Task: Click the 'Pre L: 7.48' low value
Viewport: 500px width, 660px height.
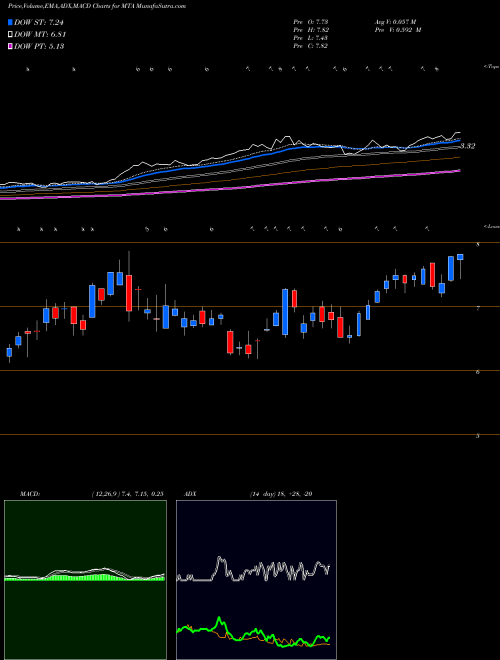Action: click(311, 38)
